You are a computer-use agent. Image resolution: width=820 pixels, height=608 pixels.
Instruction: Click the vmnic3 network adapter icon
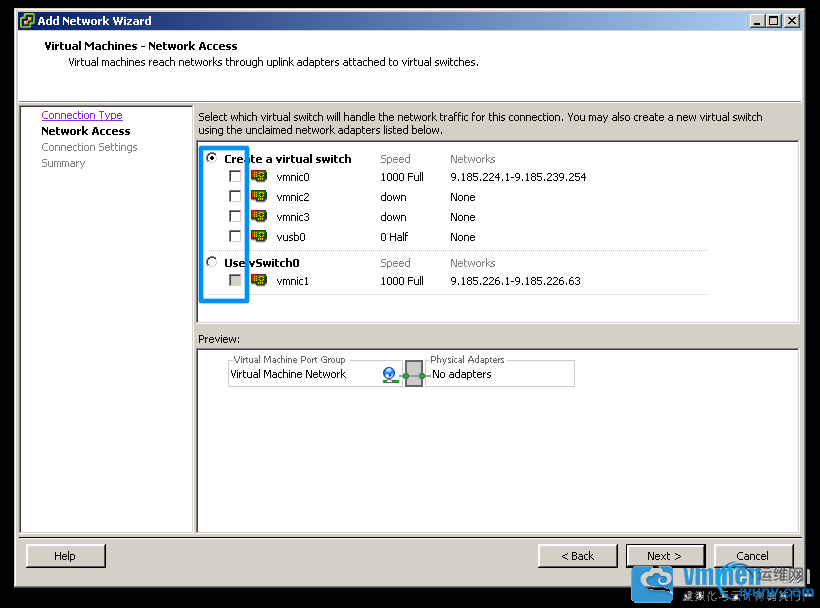click(x=259, y=216)
